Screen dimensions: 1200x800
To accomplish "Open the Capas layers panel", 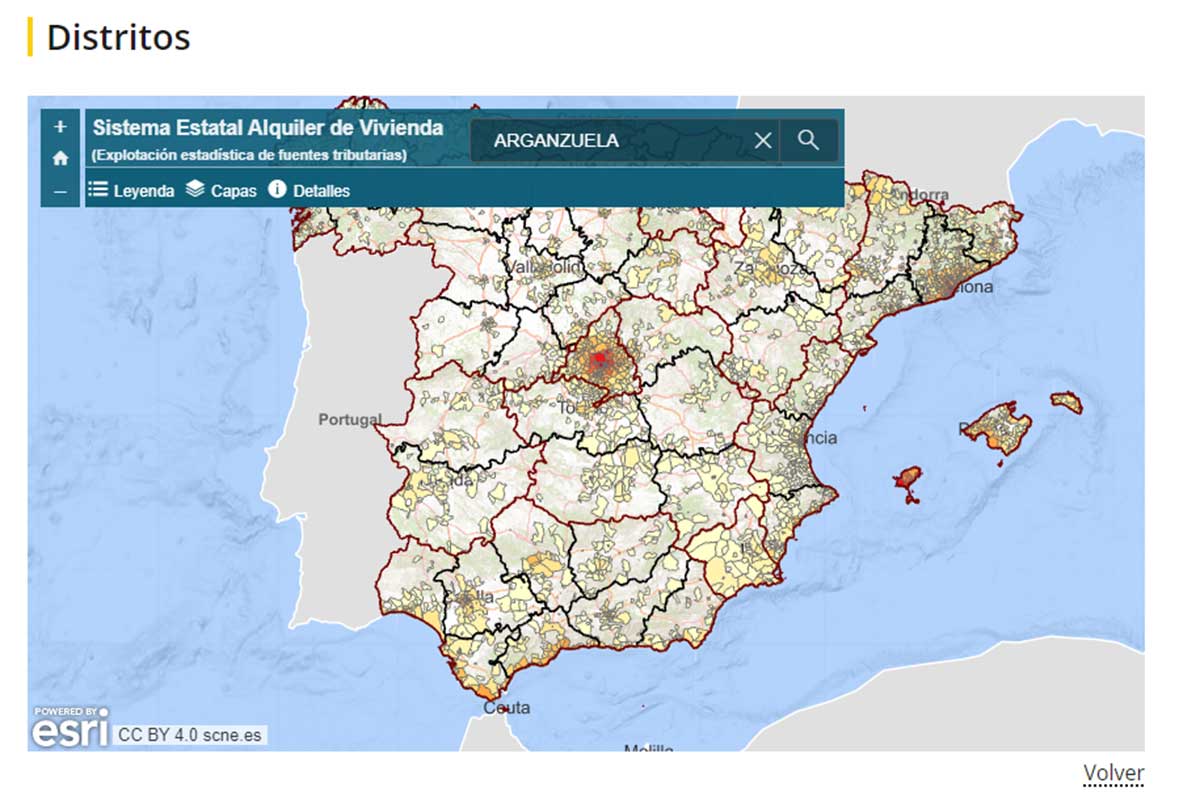I will coord(221,190).
